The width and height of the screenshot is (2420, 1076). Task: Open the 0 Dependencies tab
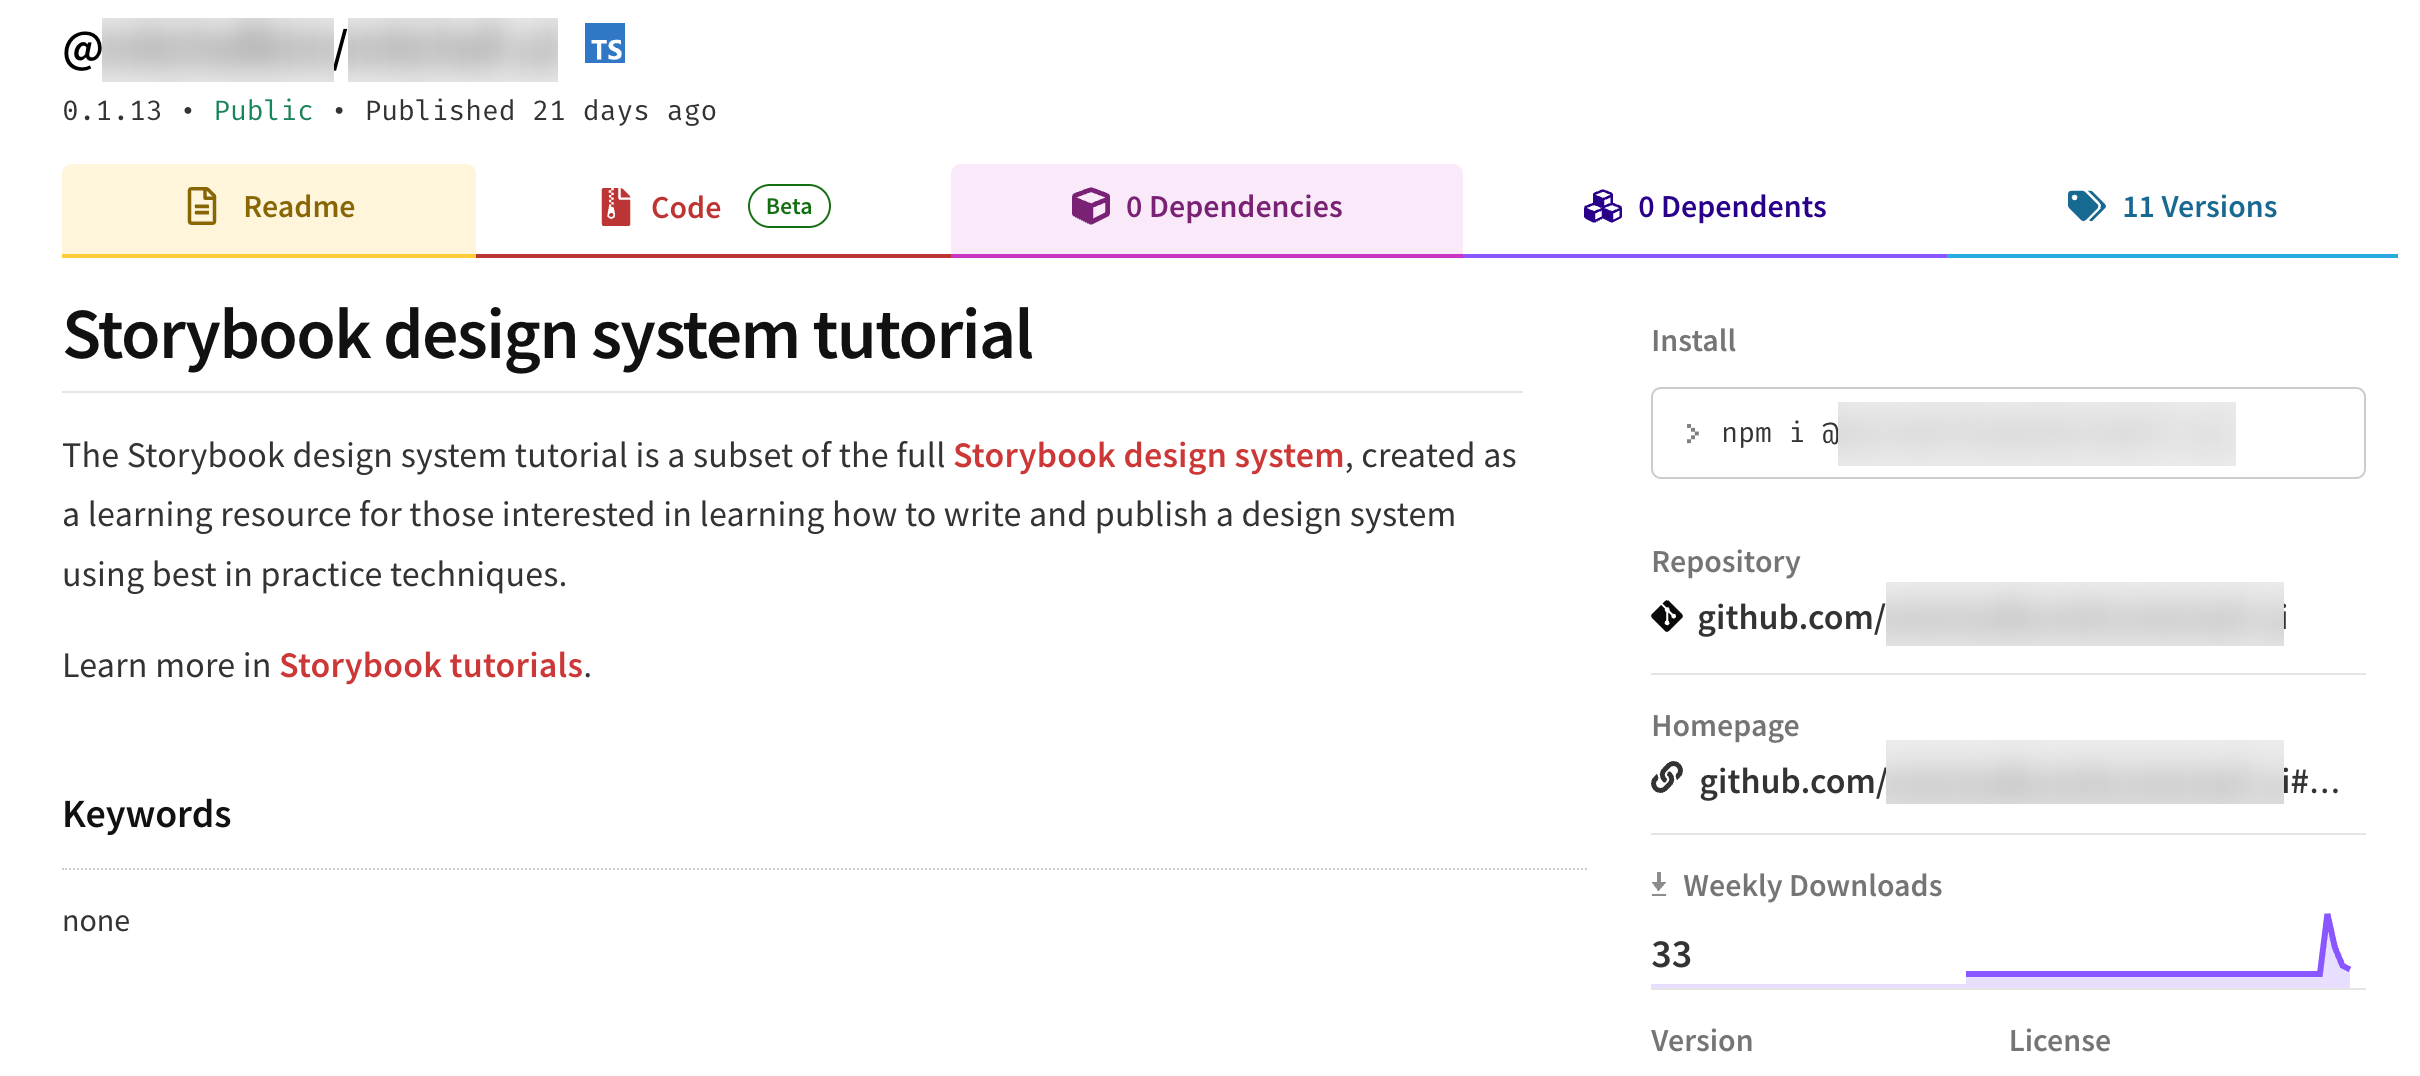coord(1207,208)
